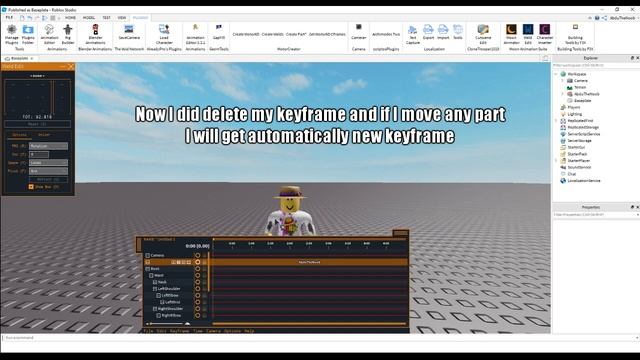
Task: Open the Rig Builder tool
Action: click(68, 34)
